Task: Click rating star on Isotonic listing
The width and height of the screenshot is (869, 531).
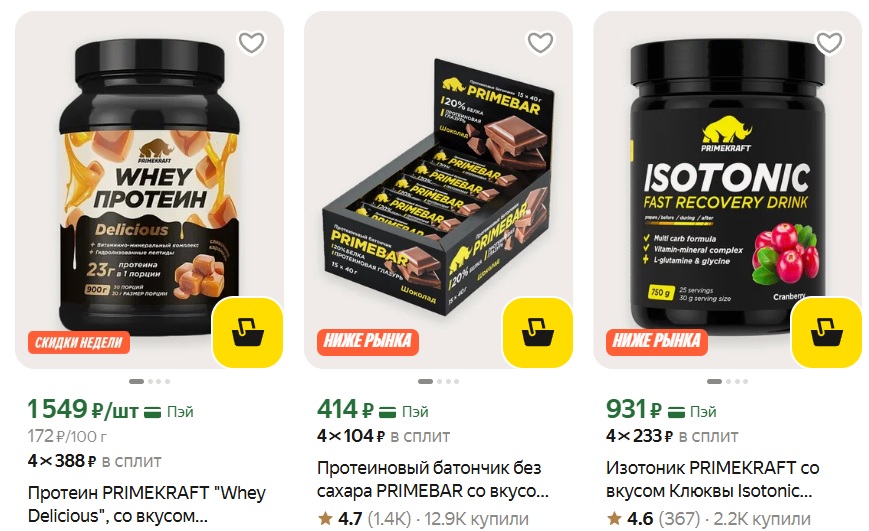Action: 614,519
